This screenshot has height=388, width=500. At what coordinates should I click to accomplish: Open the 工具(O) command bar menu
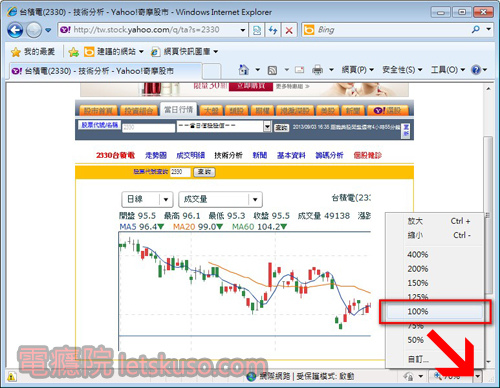(x=448, y=70)
